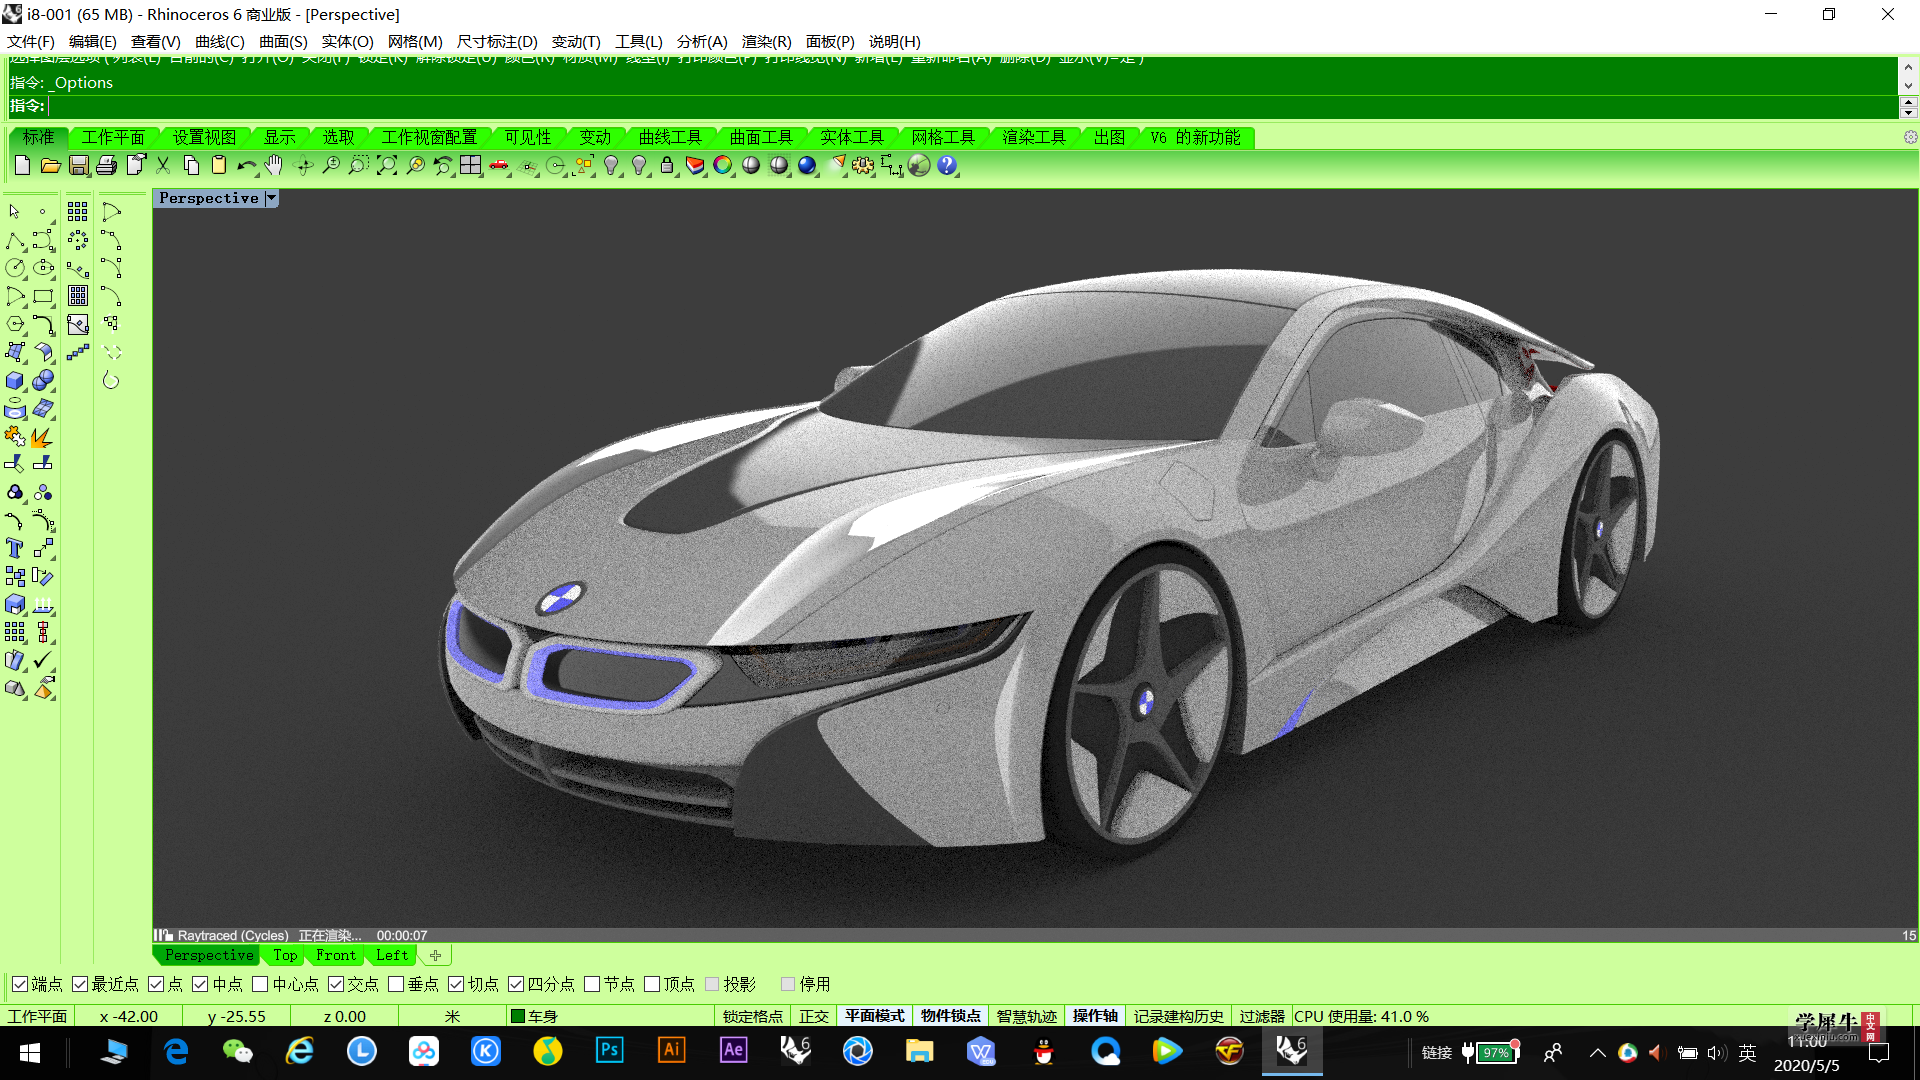The height and width of the screenshot is (1080, 1920).
Task: Click the checkmark analyze icon
Action: pos(43,660)
